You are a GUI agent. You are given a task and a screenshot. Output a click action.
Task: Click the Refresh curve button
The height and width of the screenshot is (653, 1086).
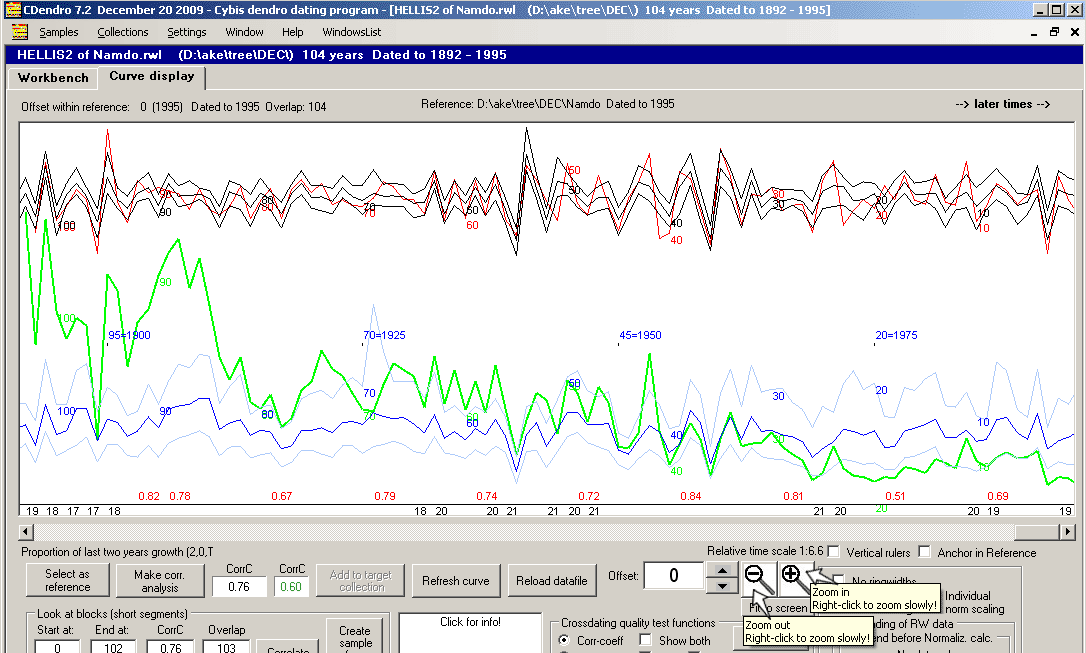(x=456, y=580)
